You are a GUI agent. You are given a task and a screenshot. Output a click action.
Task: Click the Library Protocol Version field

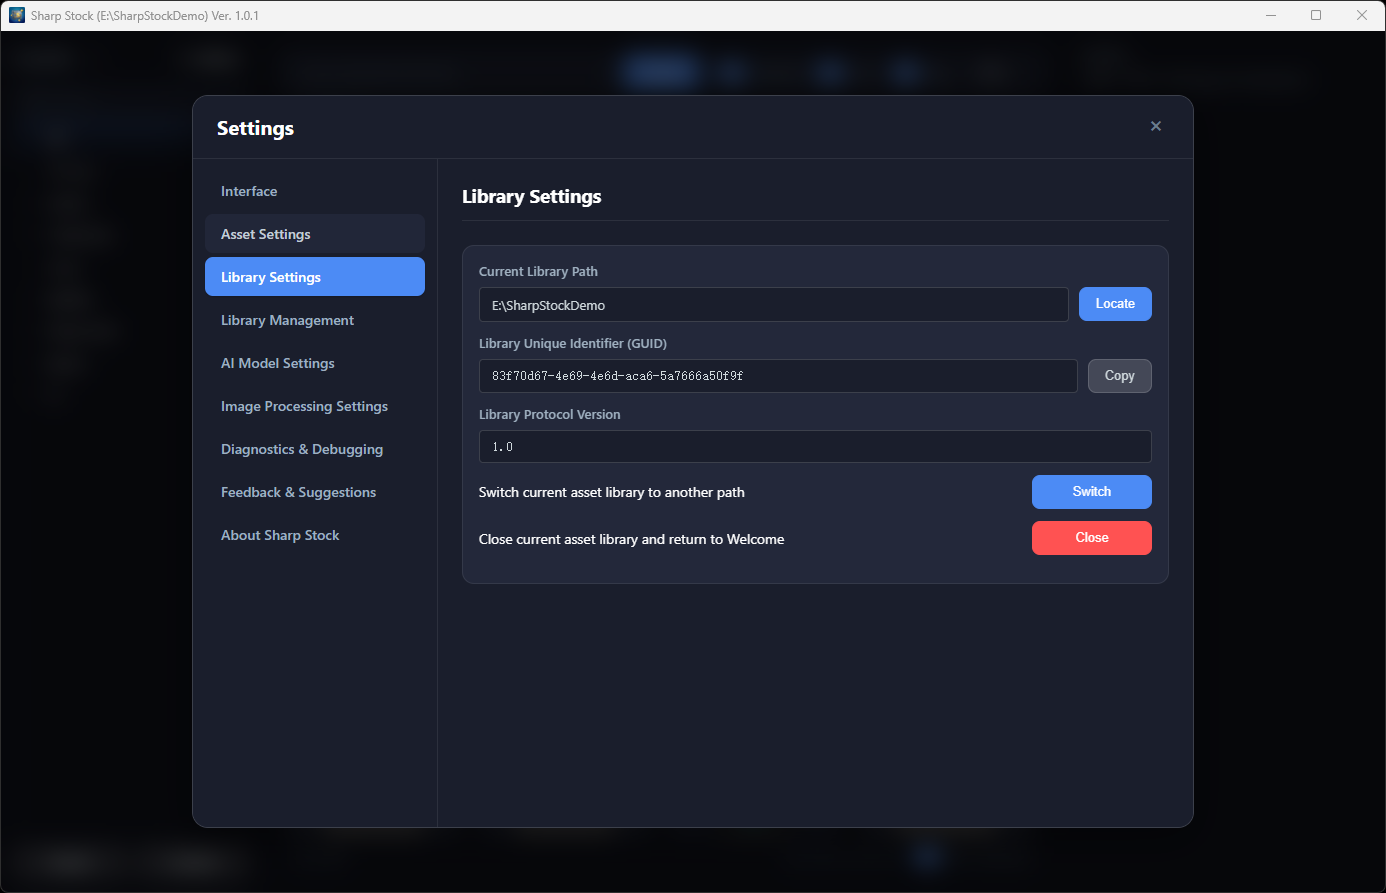[x=815, y=447]
